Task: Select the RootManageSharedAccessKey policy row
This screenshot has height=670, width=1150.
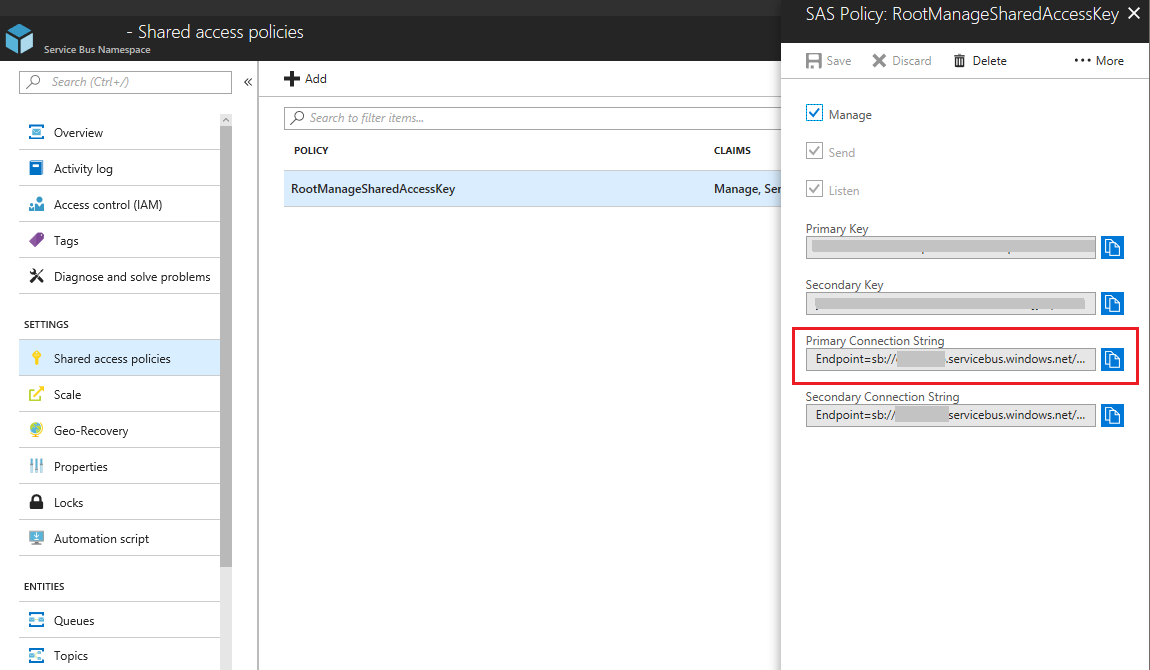Action: coord(532,188)
